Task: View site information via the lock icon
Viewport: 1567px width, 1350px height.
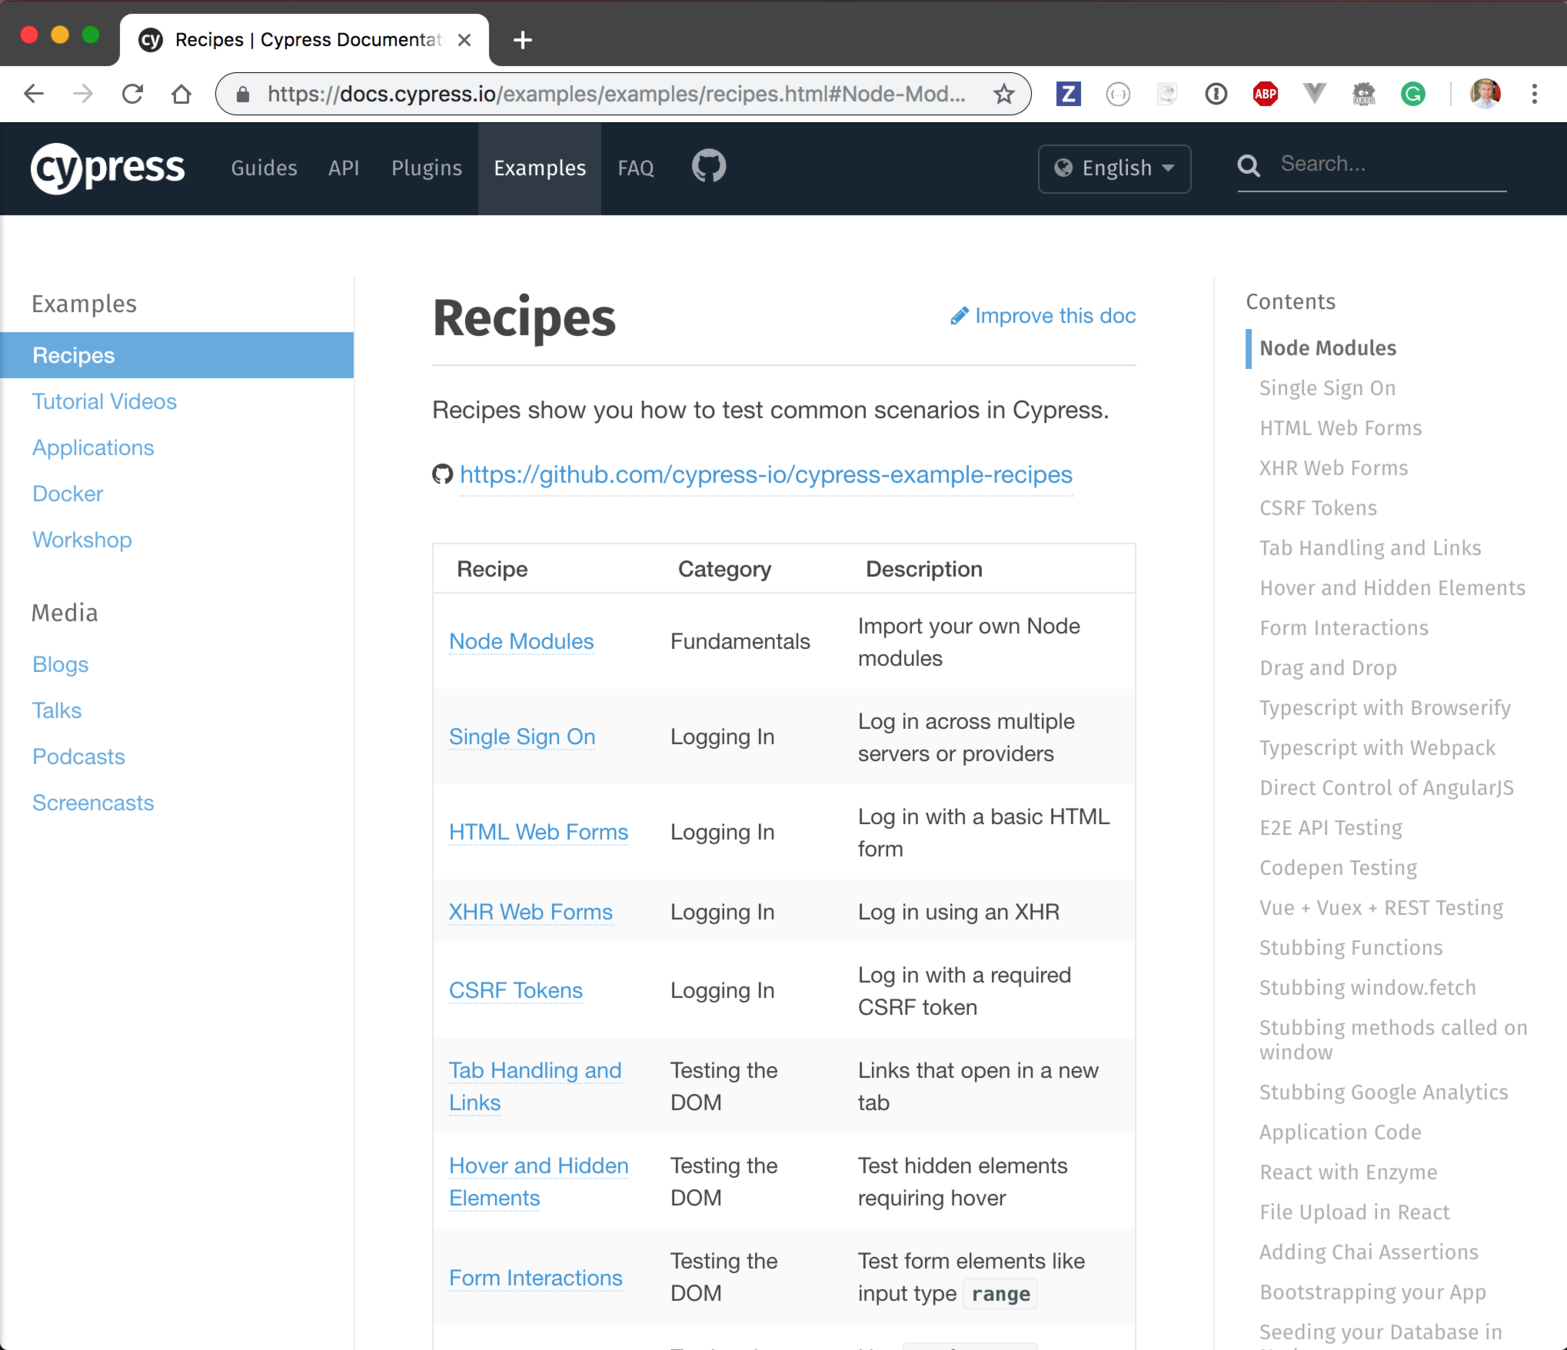Action: (243, 94)
